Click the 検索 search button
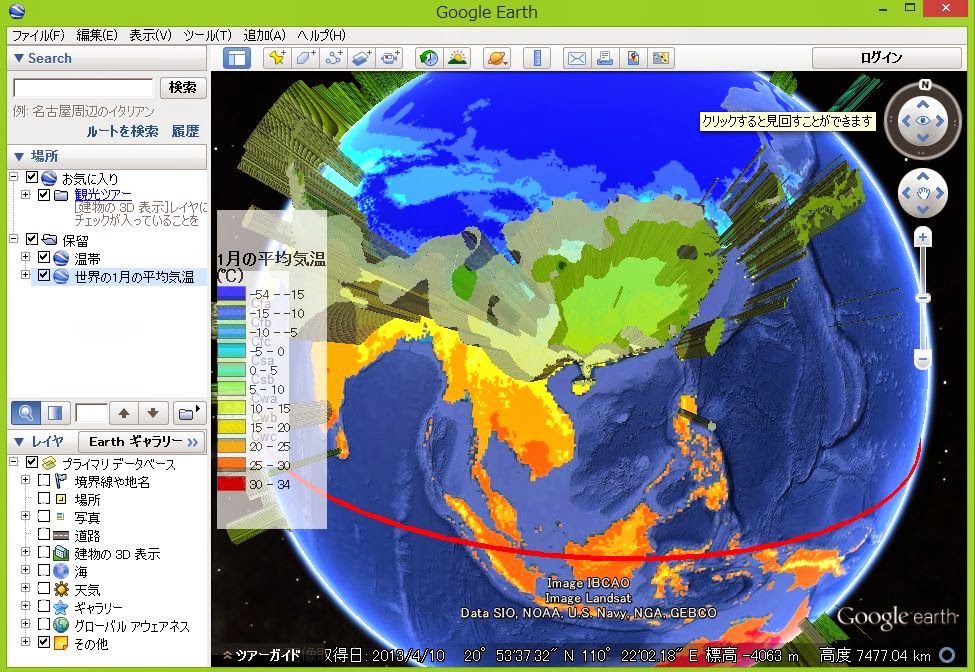Image resolution: width=975 pixels, height=672 pixels. [183, 87]
